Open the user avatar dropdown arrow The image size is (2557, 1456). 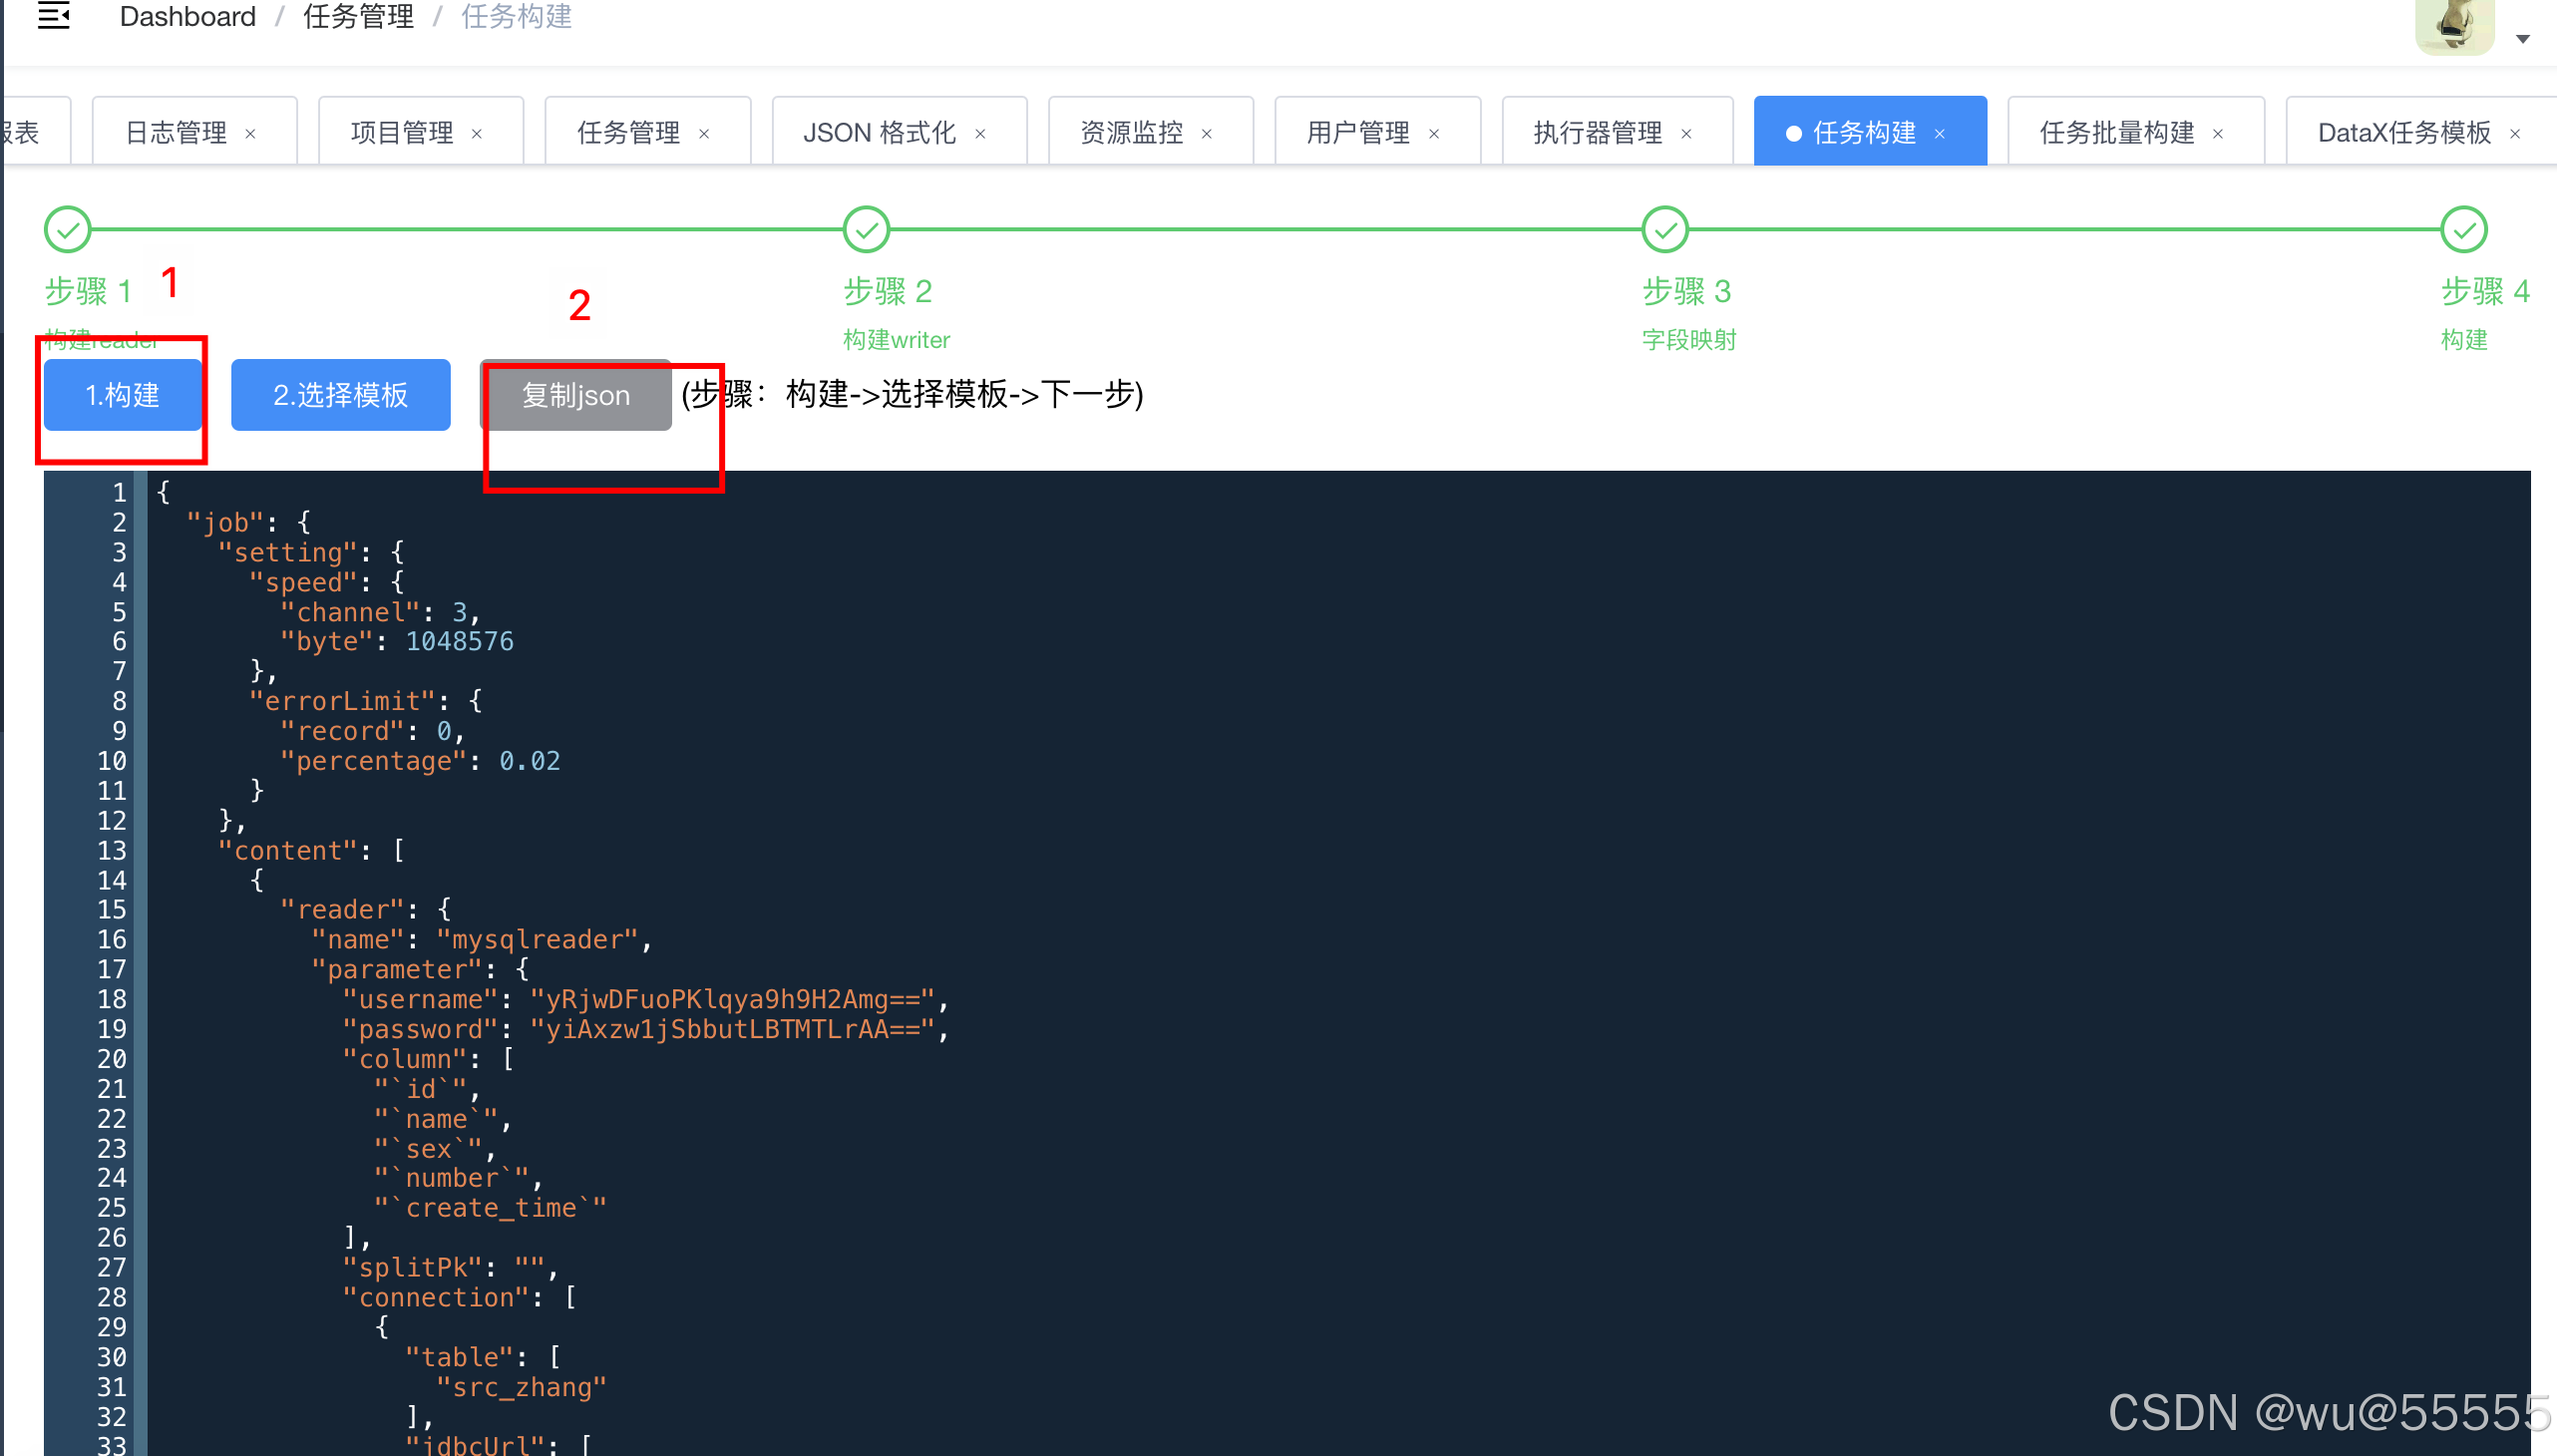click(x=2523, y=39)
